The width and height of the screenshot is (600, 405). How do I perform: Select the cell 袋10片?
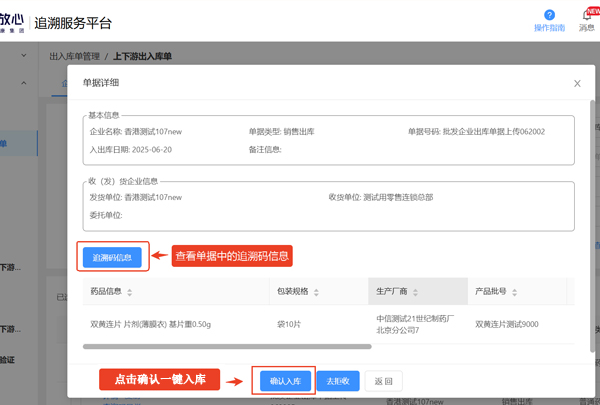289,324
